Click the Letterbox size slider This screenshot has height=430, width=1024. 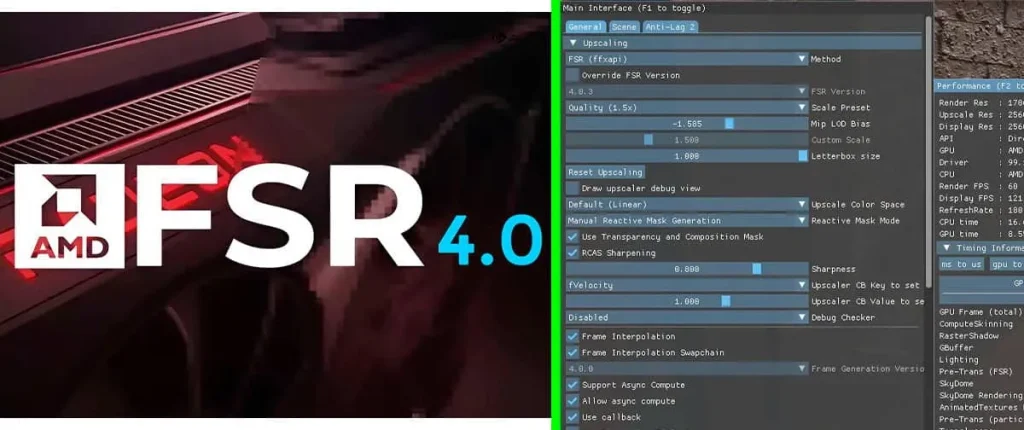[687, 156]
